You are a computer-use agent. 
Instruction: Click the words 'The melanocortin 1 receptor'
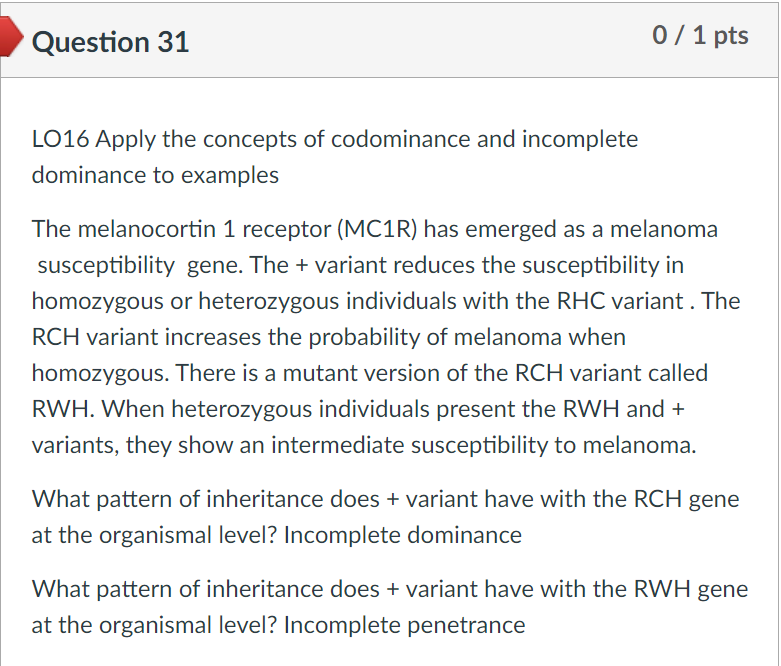[x=182, y=230]
